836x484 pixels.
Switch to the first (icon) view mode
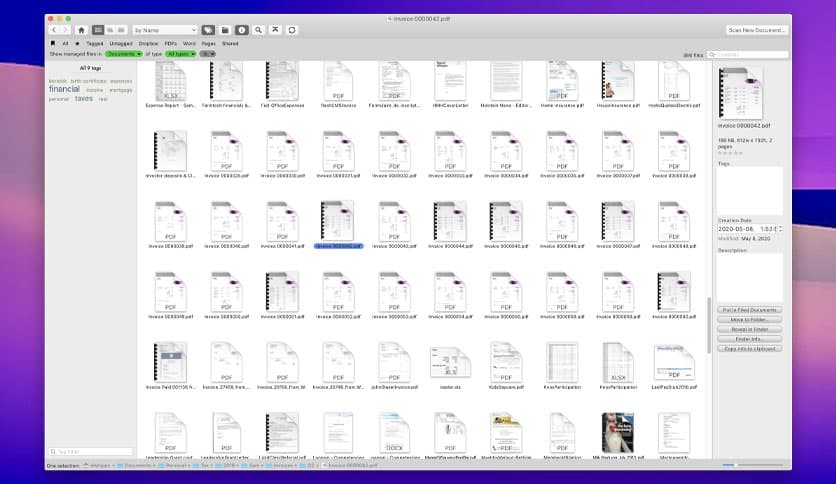pos(98,30)
